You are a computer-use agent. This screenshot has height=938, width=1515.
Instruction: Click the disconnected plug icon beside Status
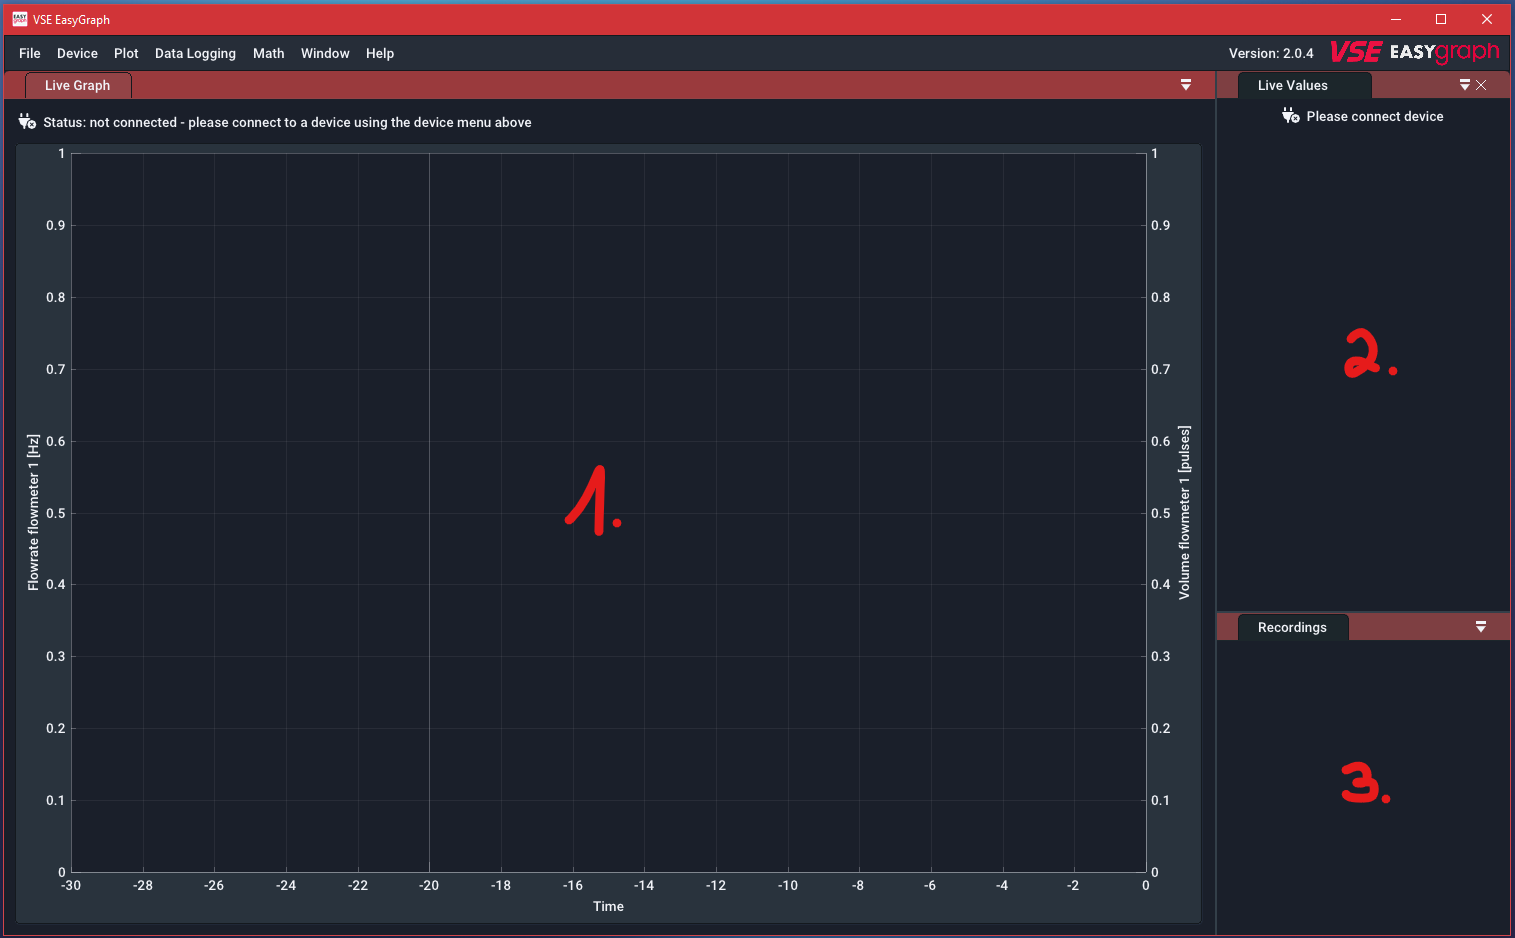(x=27, y=122)
